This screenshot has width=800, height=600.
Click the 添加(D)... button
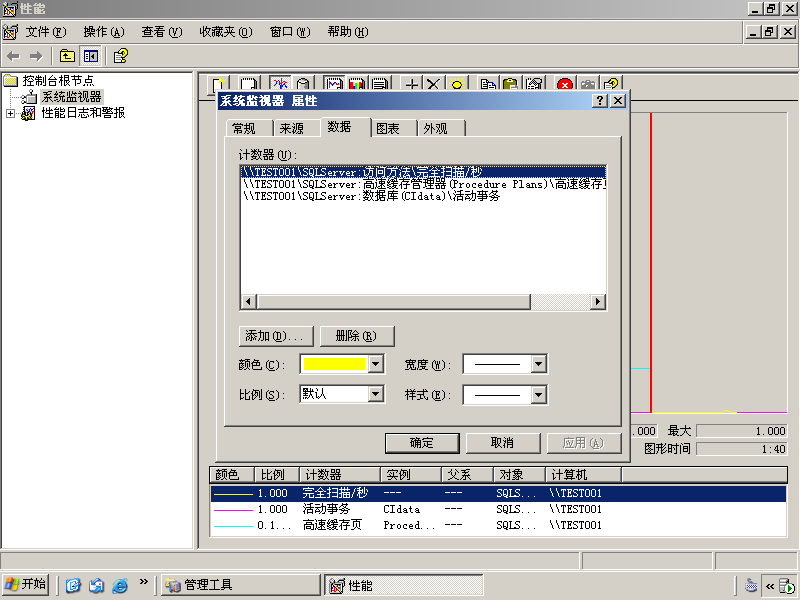point(276,336)
